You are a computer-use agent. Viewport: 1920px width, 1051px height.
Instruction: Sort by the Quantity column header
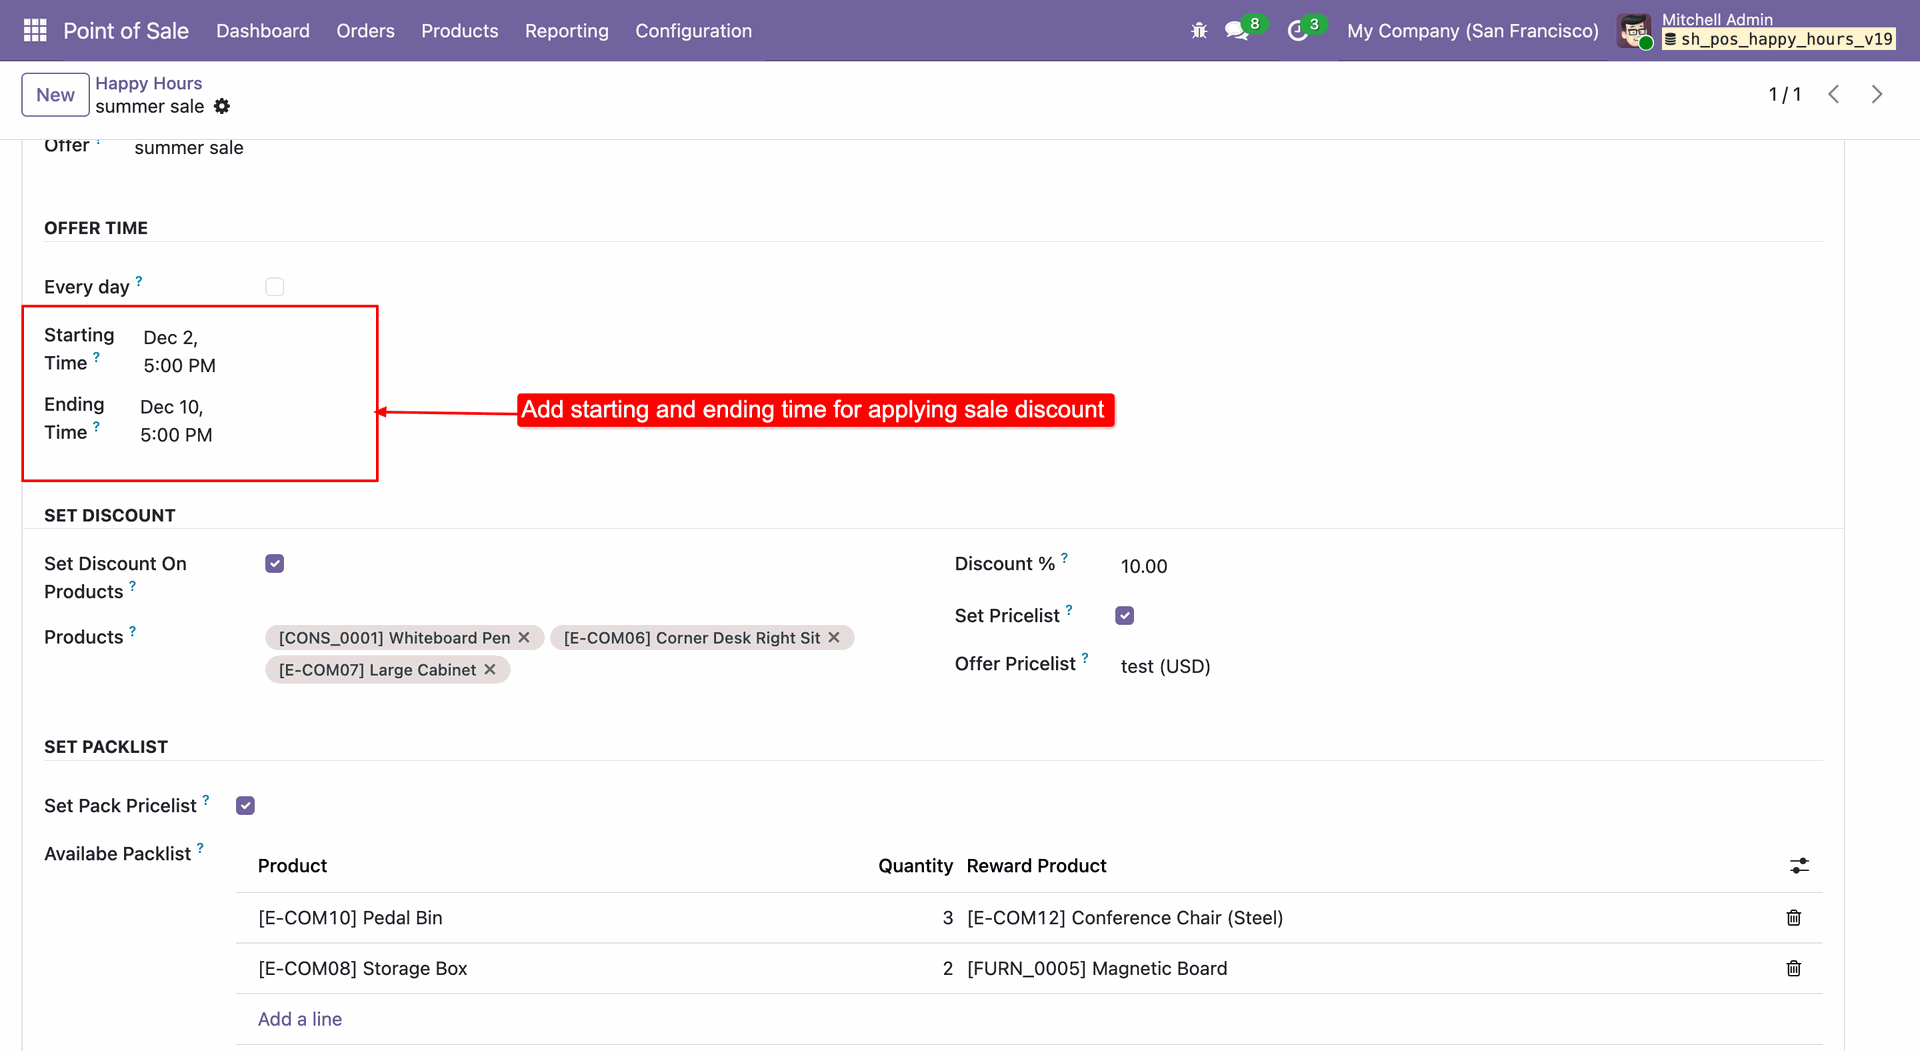pyautogui.click(x=915, y=866)
